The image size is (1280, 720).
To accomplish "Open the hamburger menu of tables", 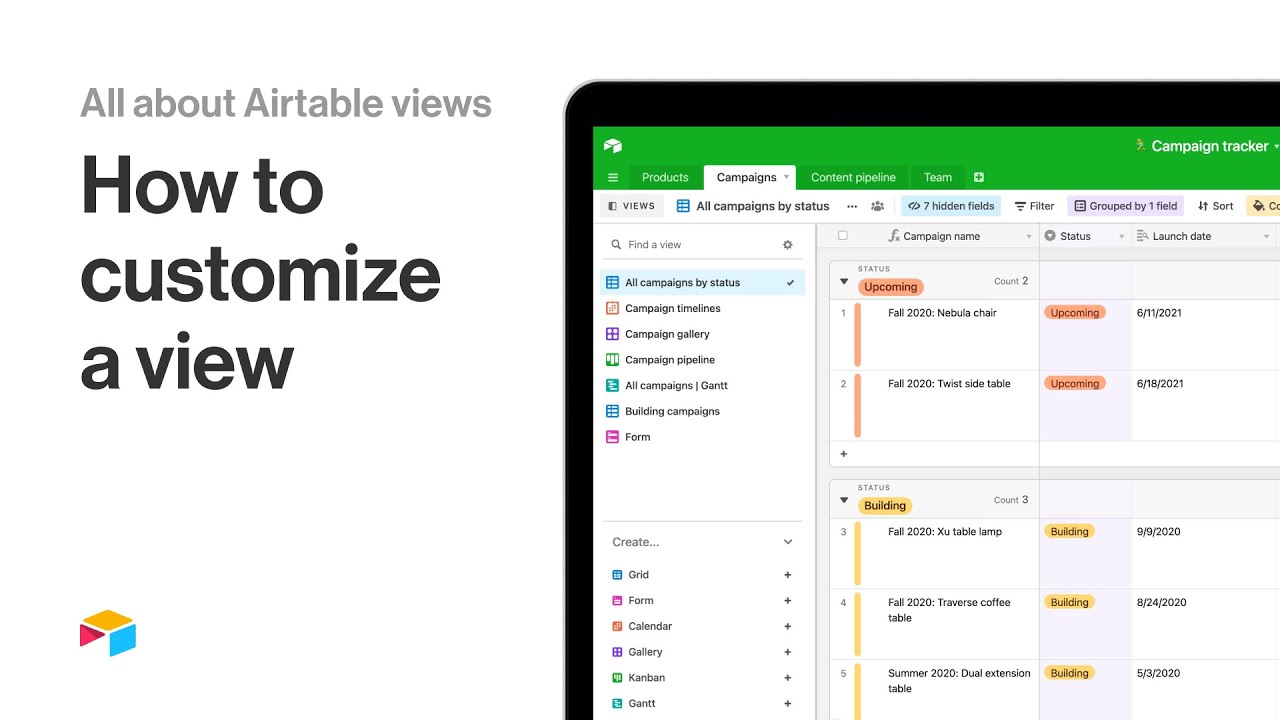I will click(613, 177).
